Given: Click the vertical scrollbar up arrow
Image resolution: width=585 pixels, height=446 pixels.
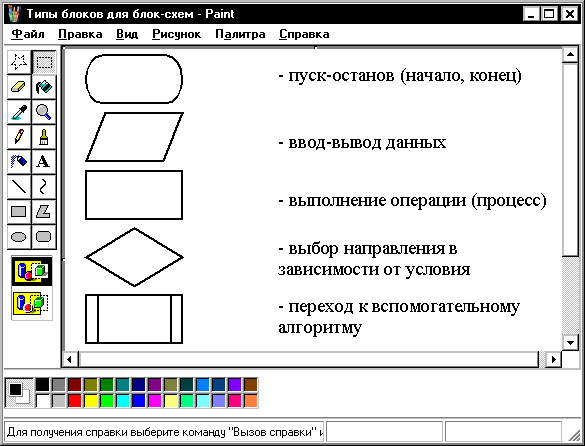Looking at the screenshot, I should point(570,55).
